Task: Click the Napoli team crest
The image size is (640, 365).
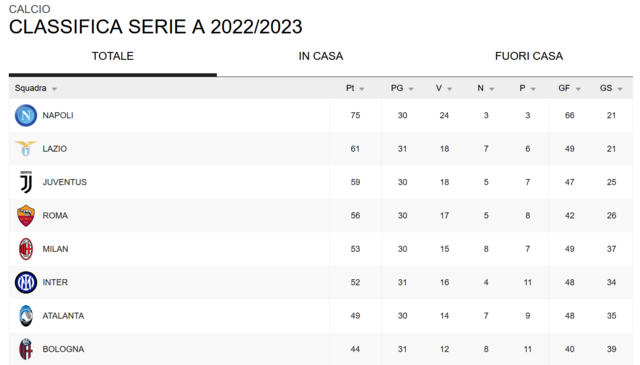Action: click(x=26, y=116)
